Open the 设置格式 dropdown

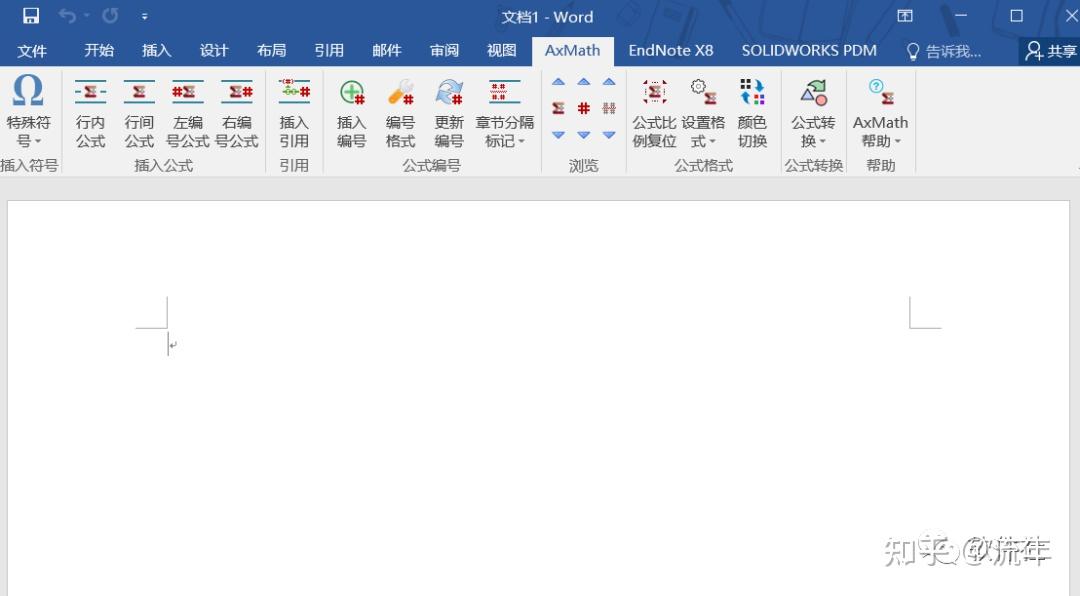click(703, 113)
